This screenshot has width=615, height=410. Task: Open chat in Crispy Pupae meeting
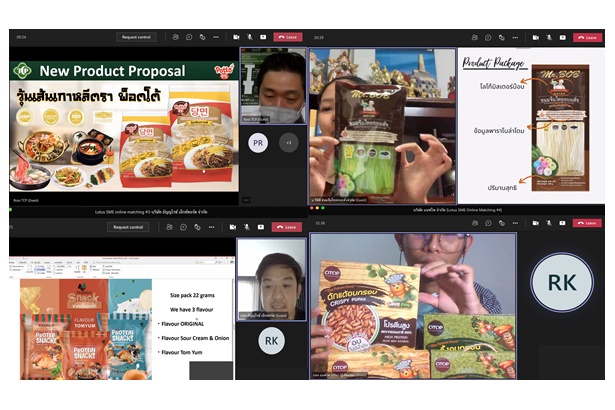click(x=488, y=223)
